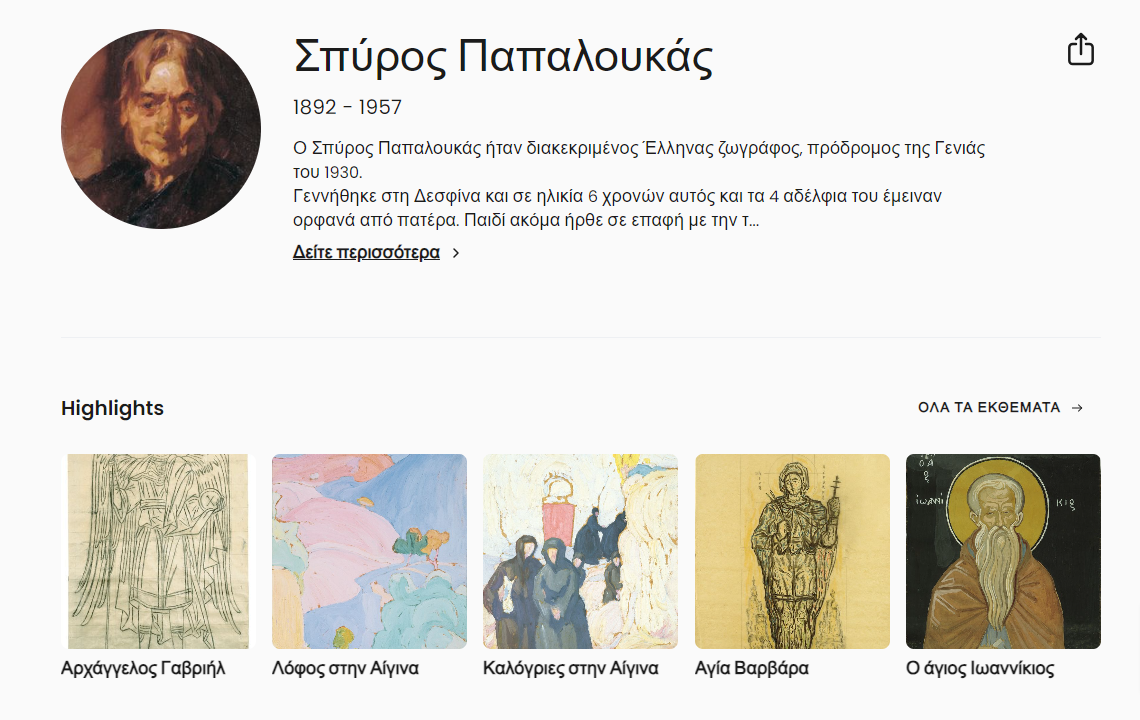The image size is (1140, 720).
Task: Click the Αρχάγγελος Γαβριήλ caption text
Action: (143, 668)
